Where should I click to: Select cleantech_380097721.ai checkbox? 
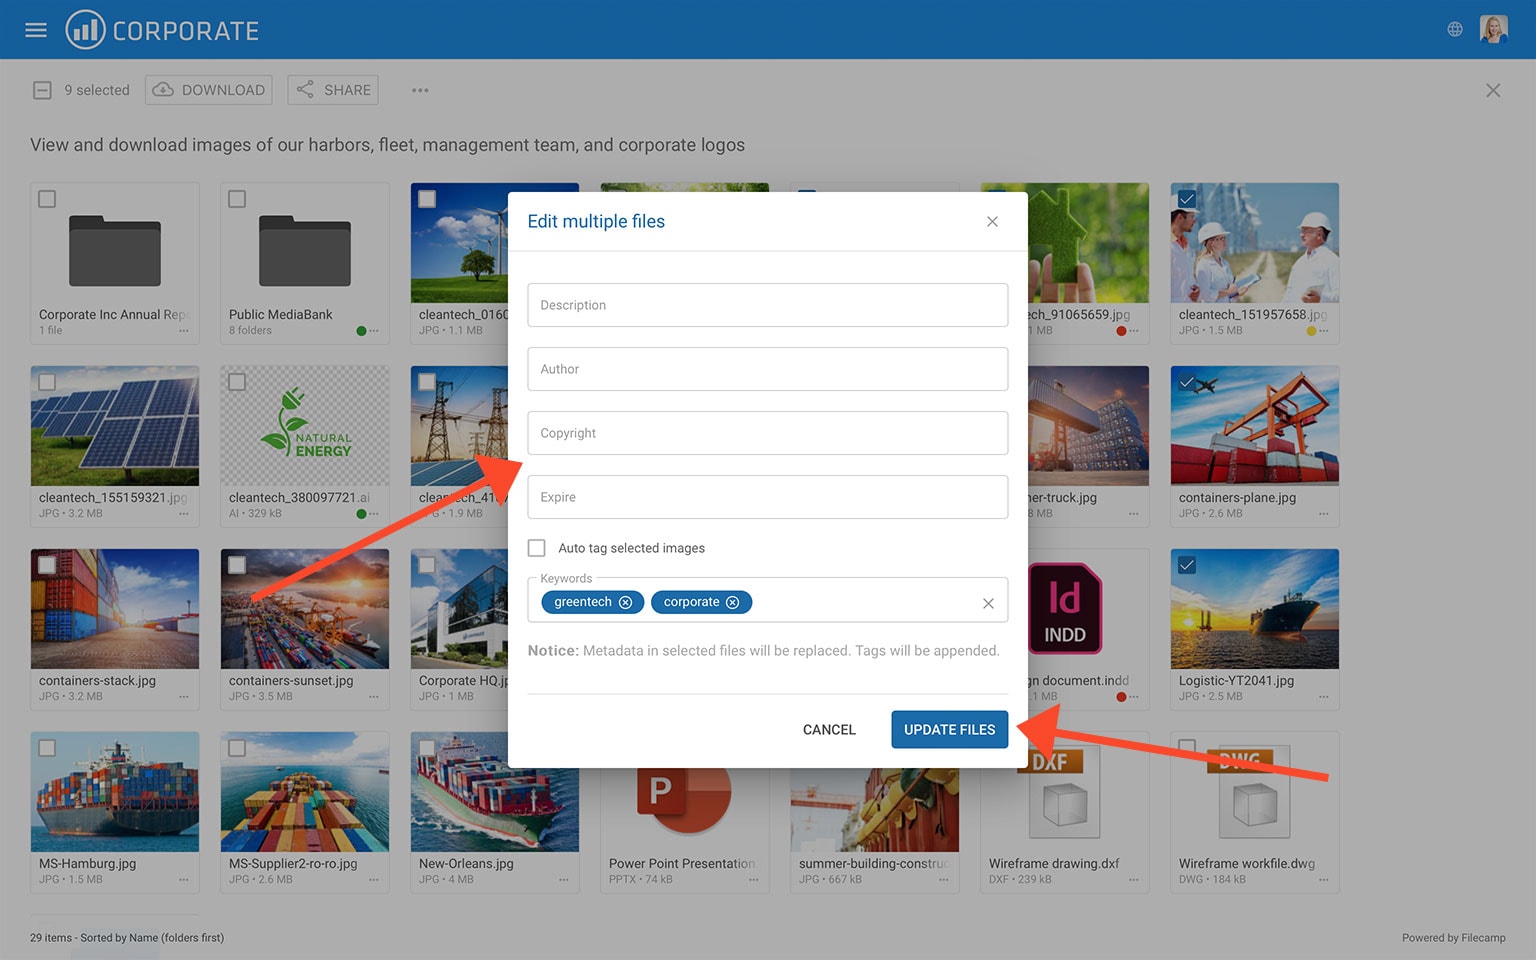click(x=237, y=382)
